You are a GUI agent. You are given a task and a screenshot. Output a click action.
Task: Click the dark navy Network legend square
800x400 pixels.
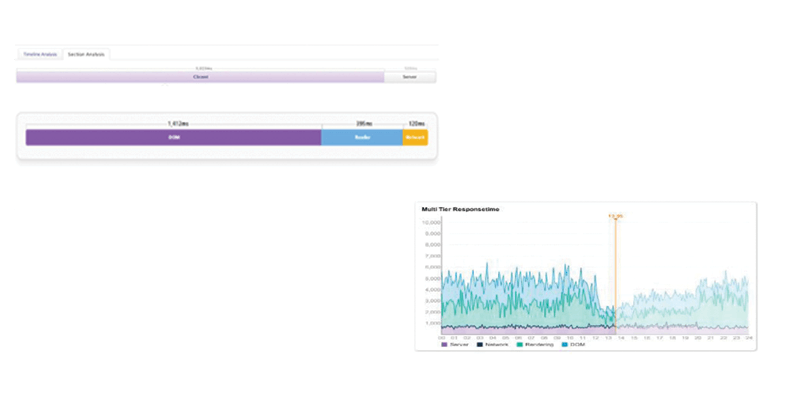point(478,345)
